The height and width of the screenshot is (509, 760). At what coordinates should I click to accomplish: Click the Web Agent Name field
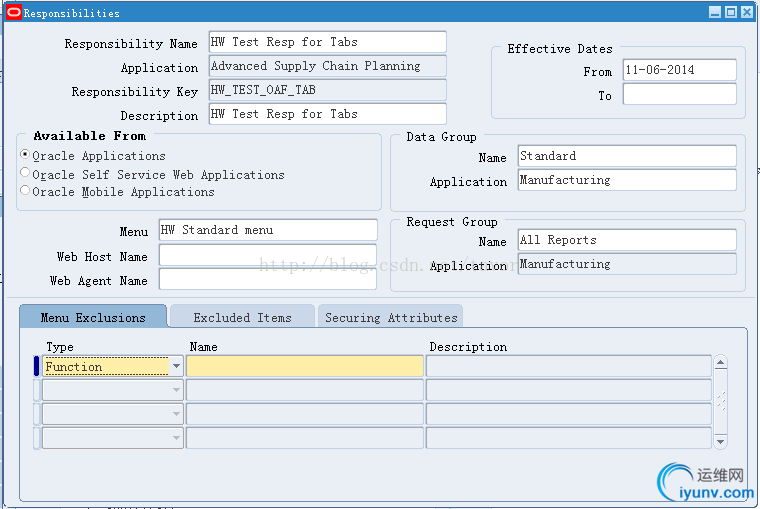coord(268,279)
